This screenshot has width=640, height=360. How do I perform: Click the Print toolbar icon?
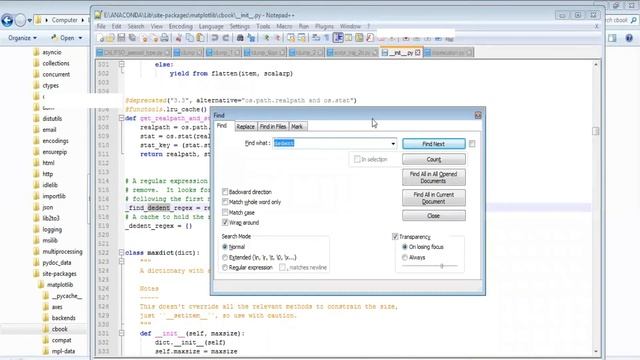[164, 38]
